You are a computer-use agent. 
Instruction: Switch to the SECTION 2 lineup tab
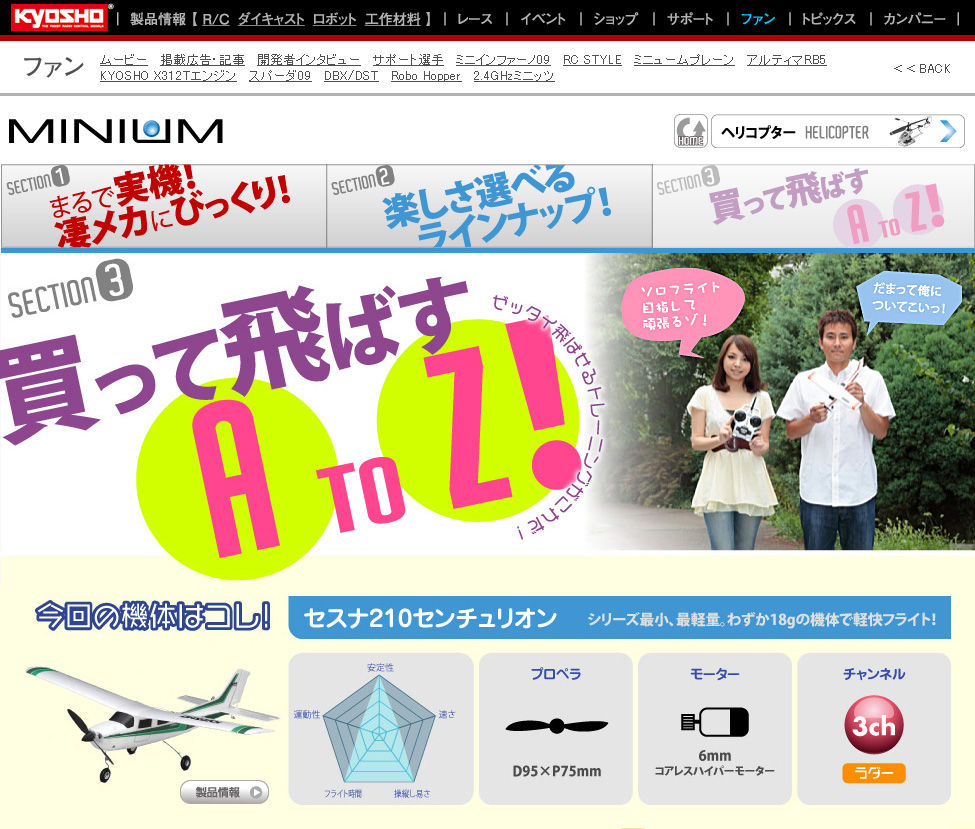click(489, 206)
